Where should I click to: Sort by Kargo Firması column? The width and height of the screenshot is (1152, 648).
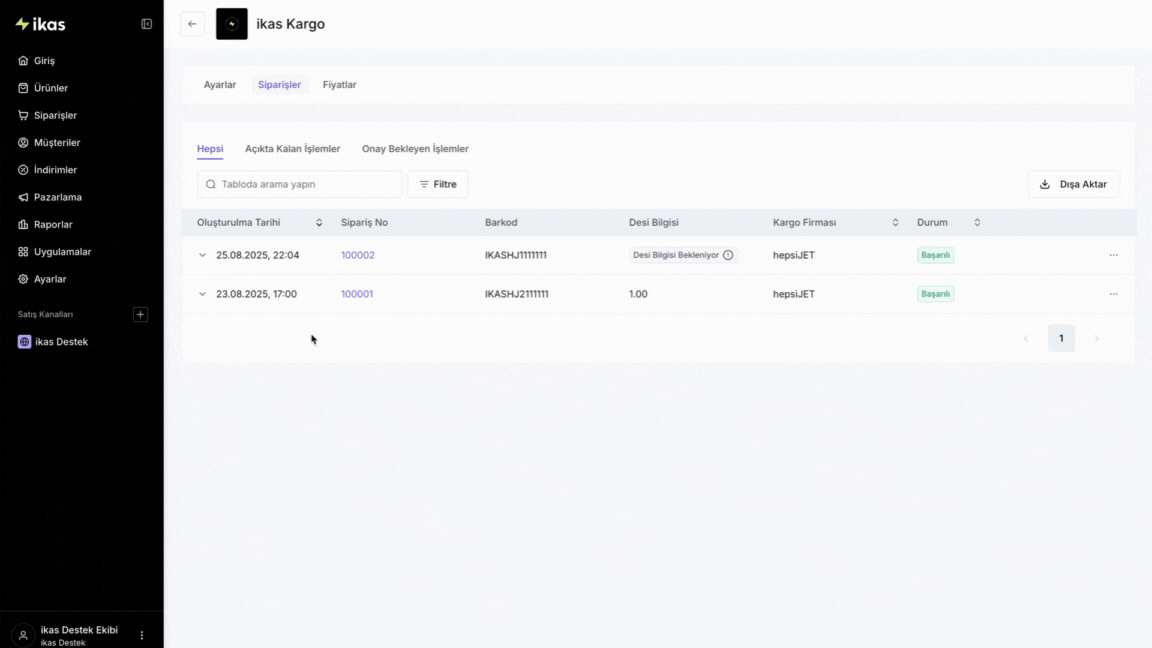tap(895, 222)
